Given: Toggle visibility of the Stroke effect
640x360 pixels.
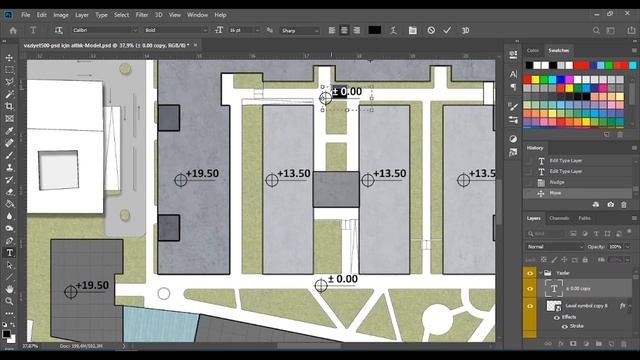Looking at the screenshot, I should click(x=564, y=326).
